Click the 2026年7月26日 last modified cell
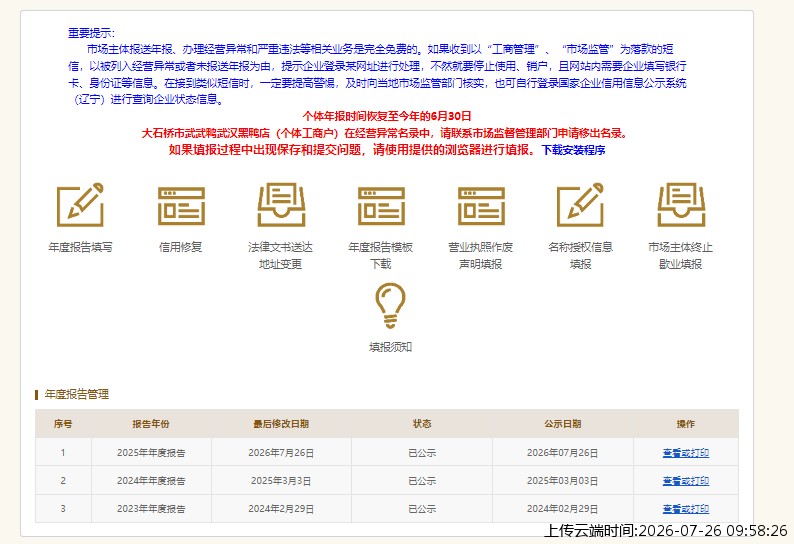 coord(281,453)
